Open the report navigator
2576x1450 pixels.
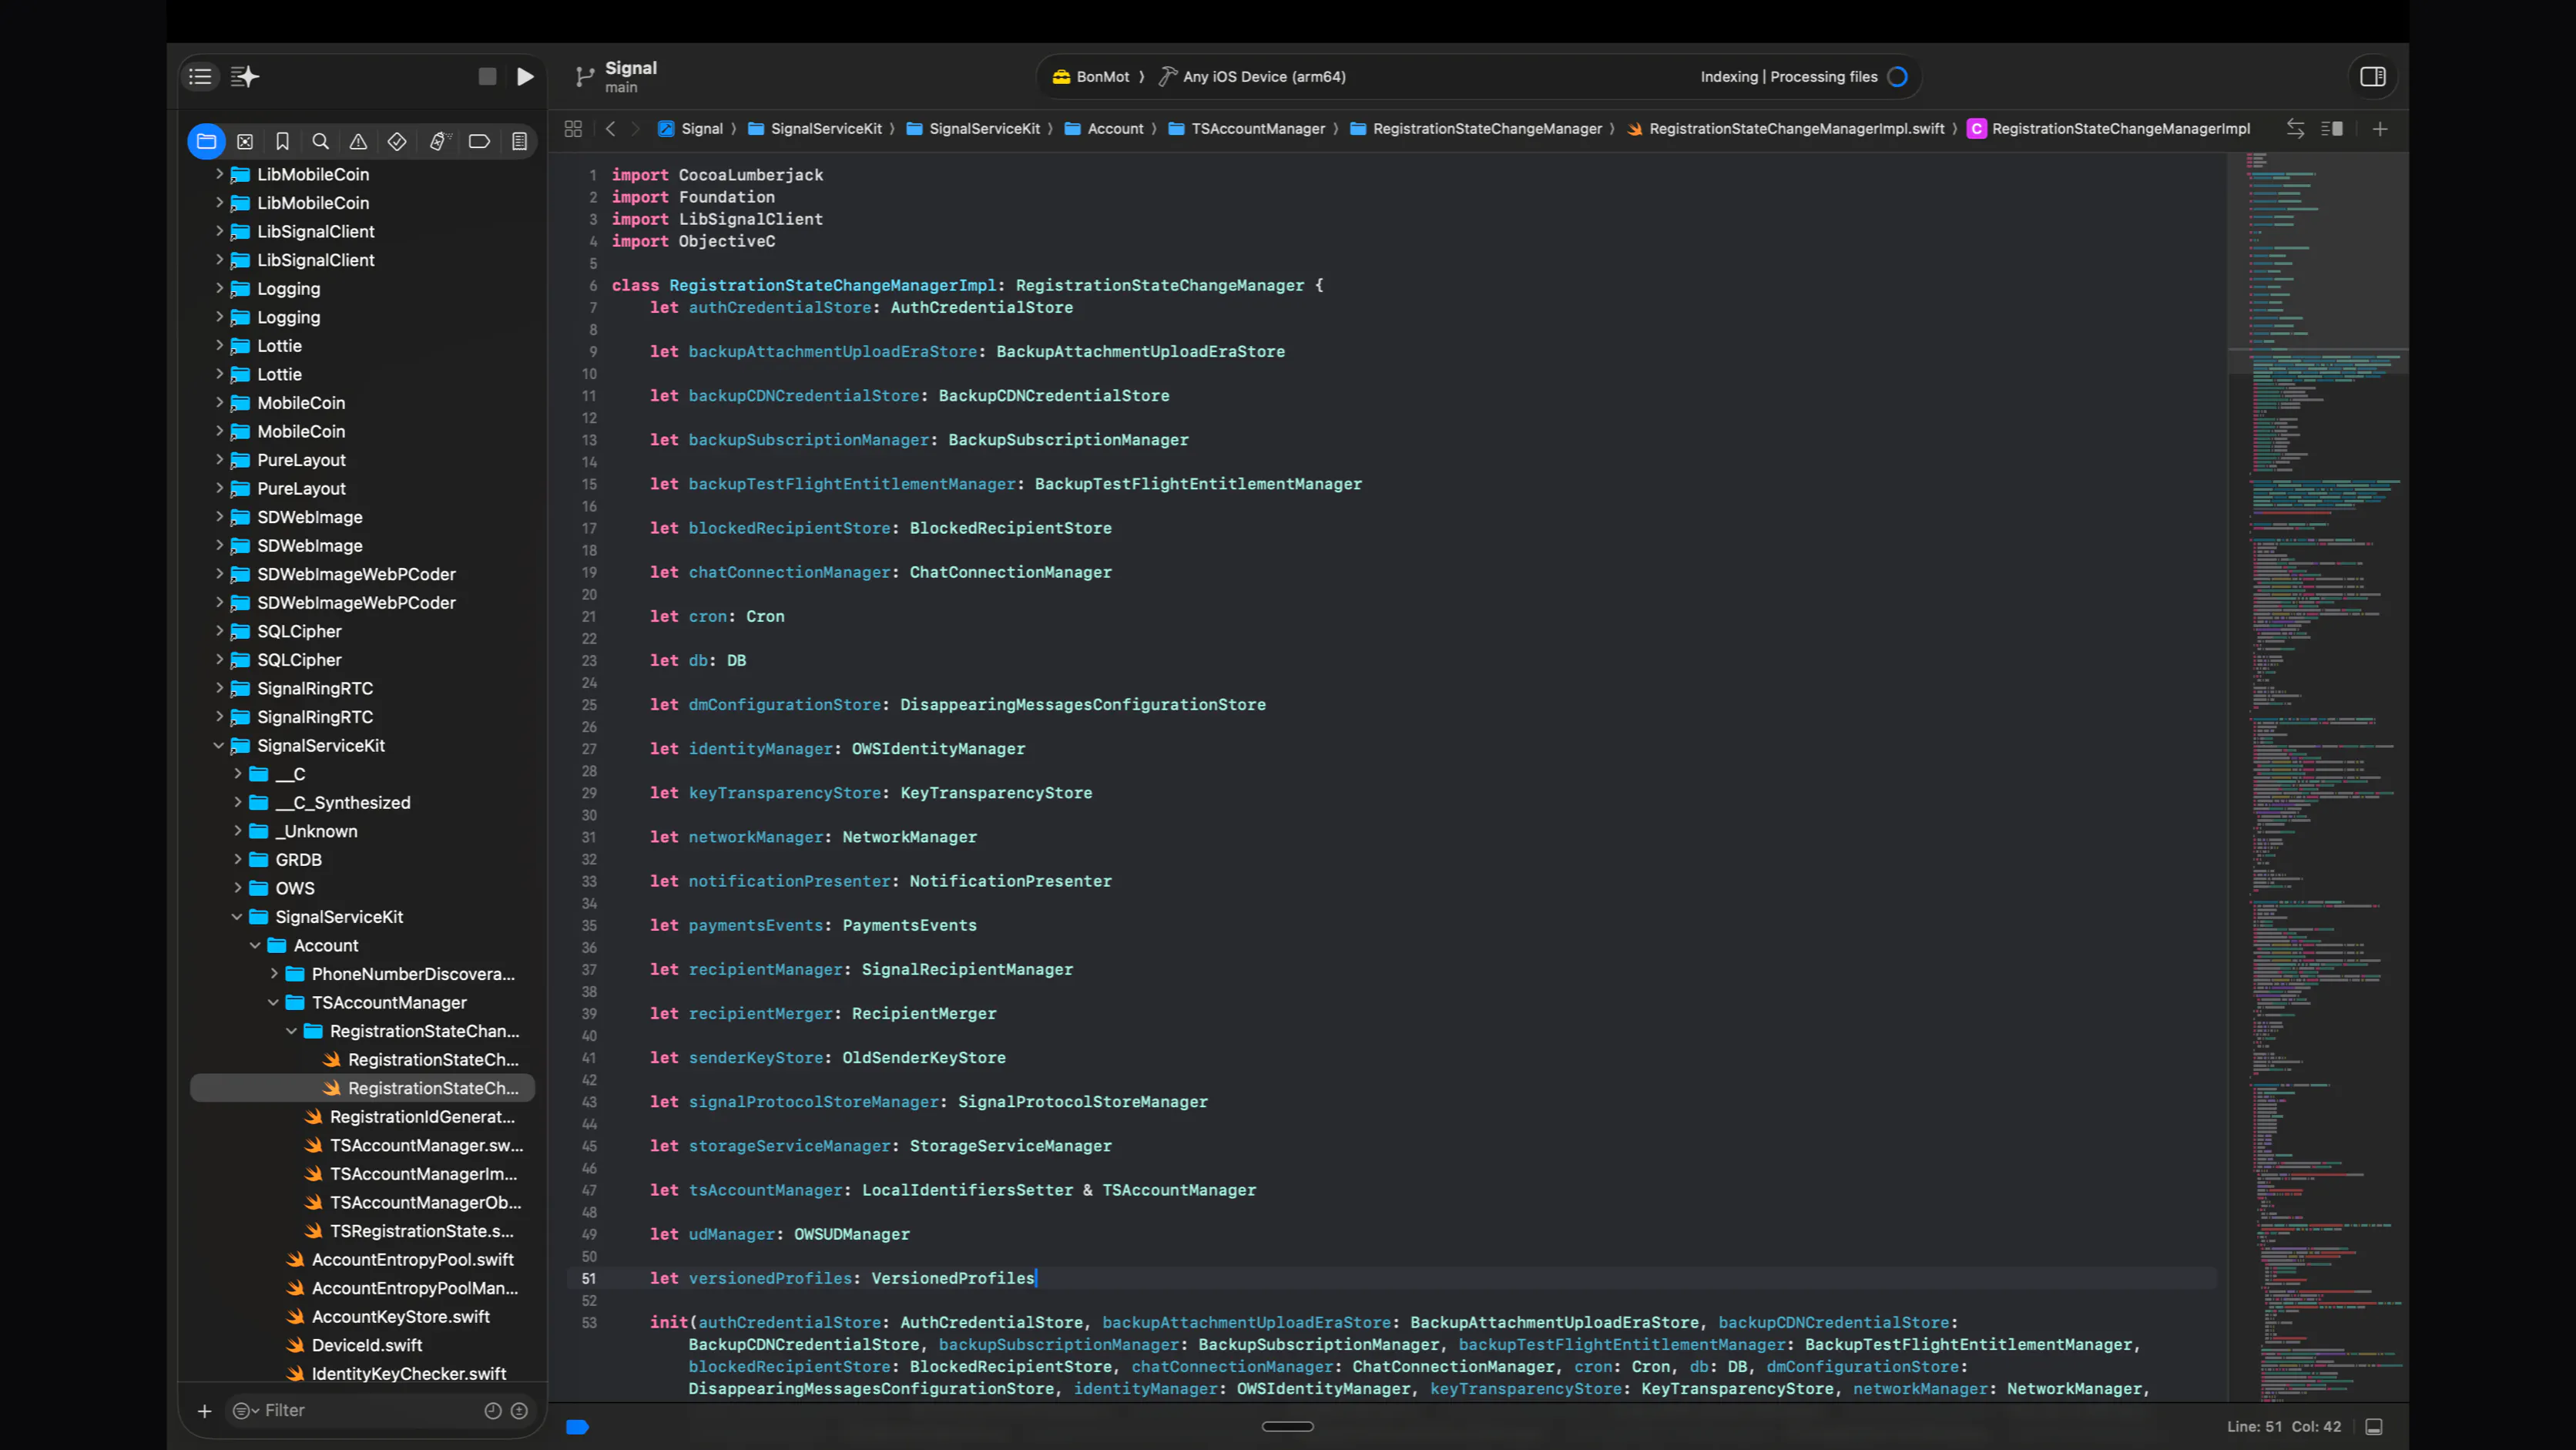pos(519,142)
